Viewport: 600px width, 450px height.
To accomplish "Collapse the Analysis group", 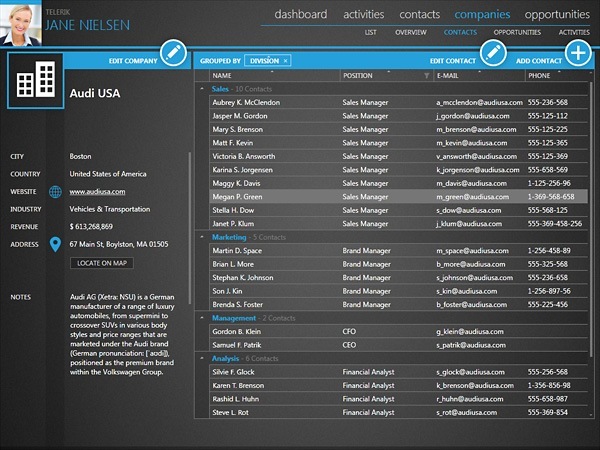I will pos(204,358).
